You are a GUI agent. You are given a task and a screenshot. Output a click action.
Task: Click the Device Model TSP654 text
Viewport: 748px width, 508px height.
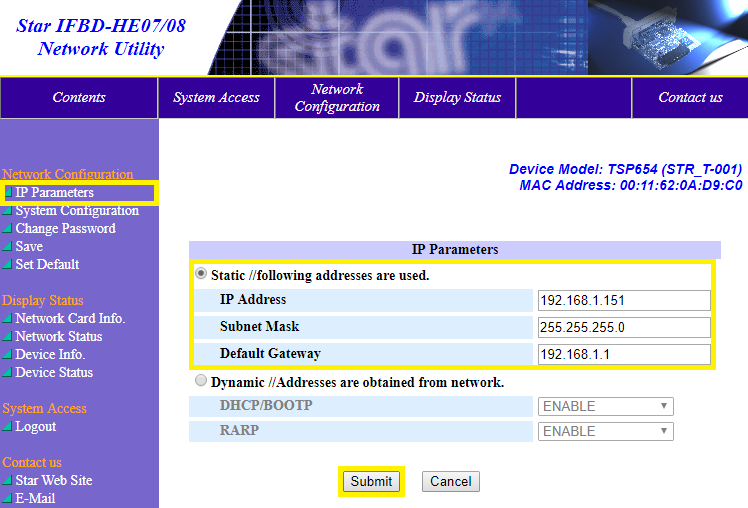click(x=625, y=169)
